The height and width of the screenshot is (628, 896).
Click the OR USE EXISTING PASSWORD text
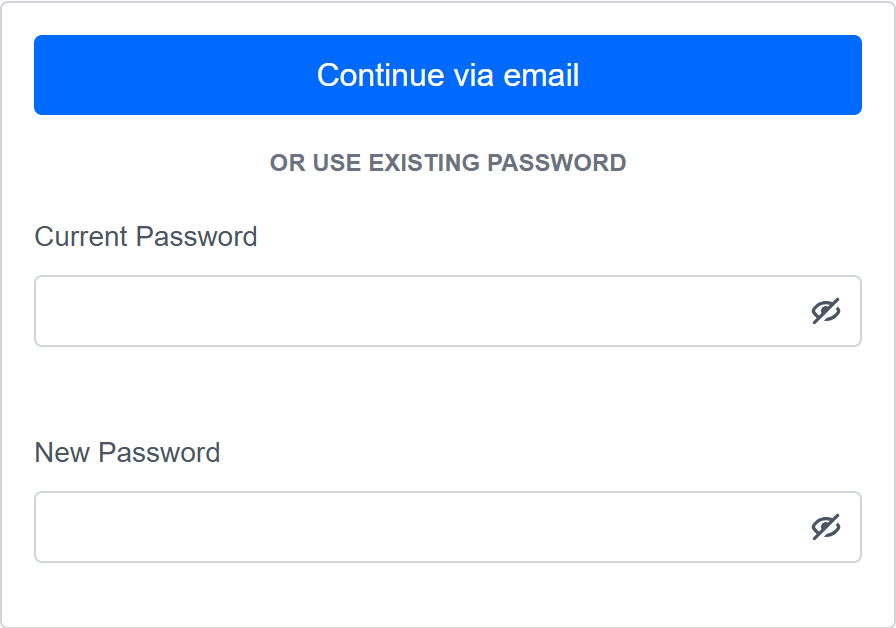coord(448,163)
